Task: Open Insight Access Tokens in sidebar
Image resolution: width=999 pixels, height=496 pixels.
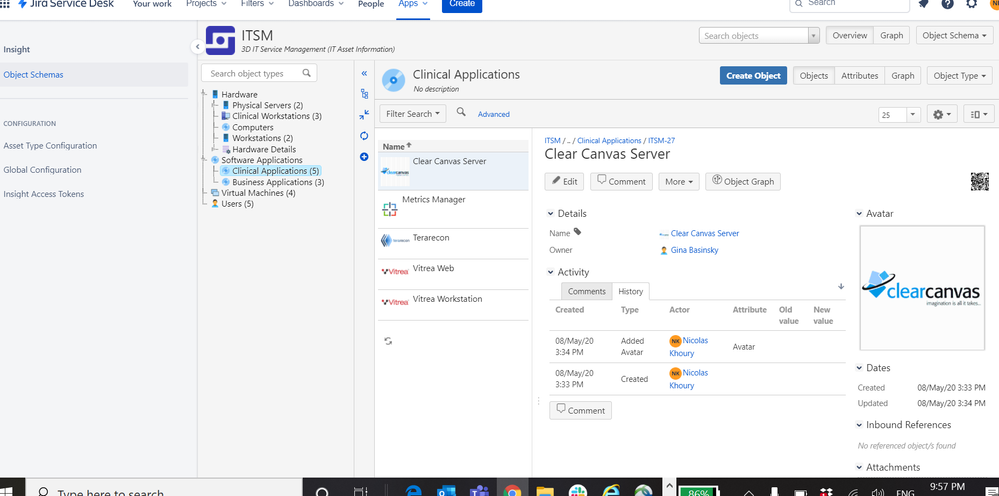Action: pyautogui.click(x=44, y=194)
